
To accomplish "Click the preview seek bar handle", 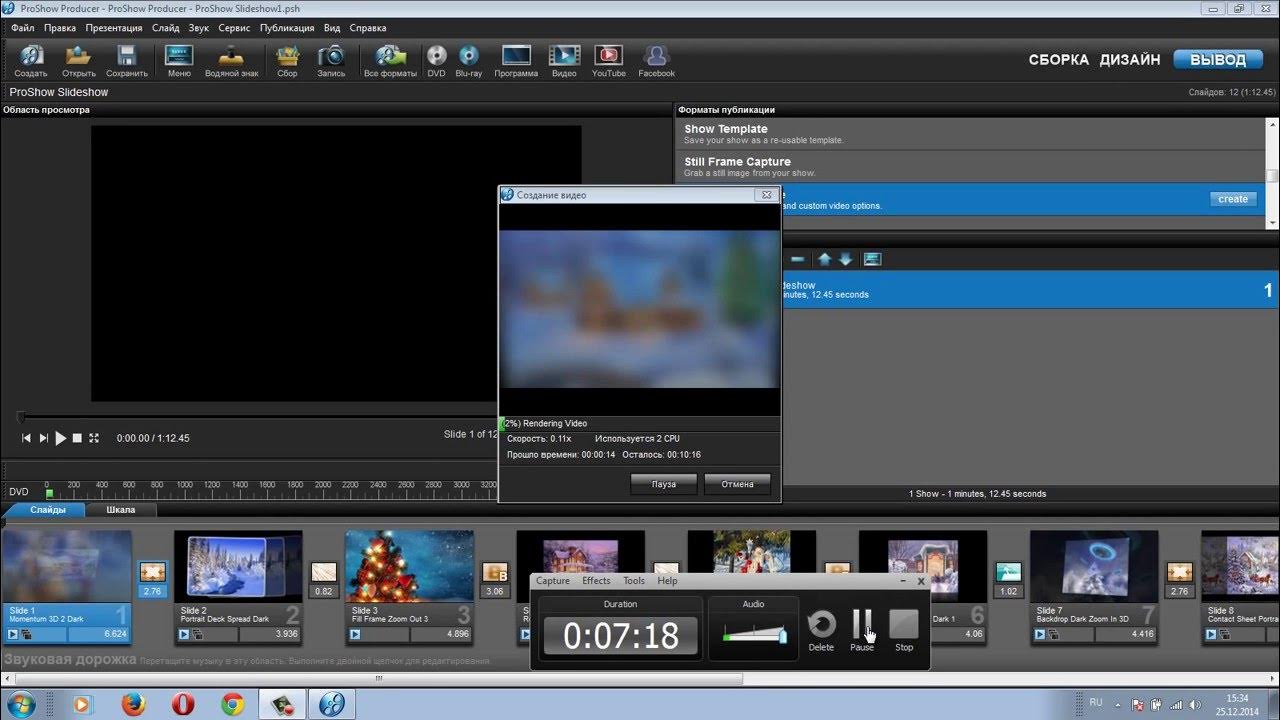I will [x=21, y=417].
